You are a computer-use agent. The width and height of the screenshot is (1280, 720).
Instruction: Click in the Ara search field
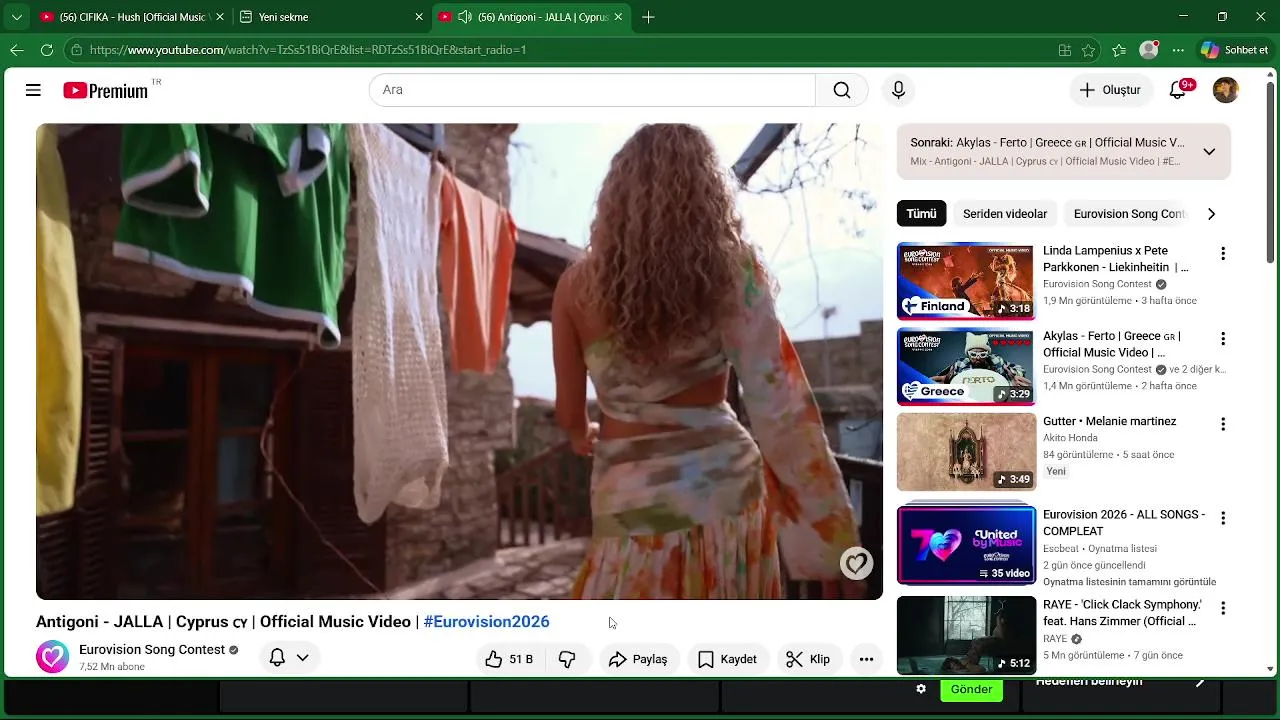(x=592, y=90)
